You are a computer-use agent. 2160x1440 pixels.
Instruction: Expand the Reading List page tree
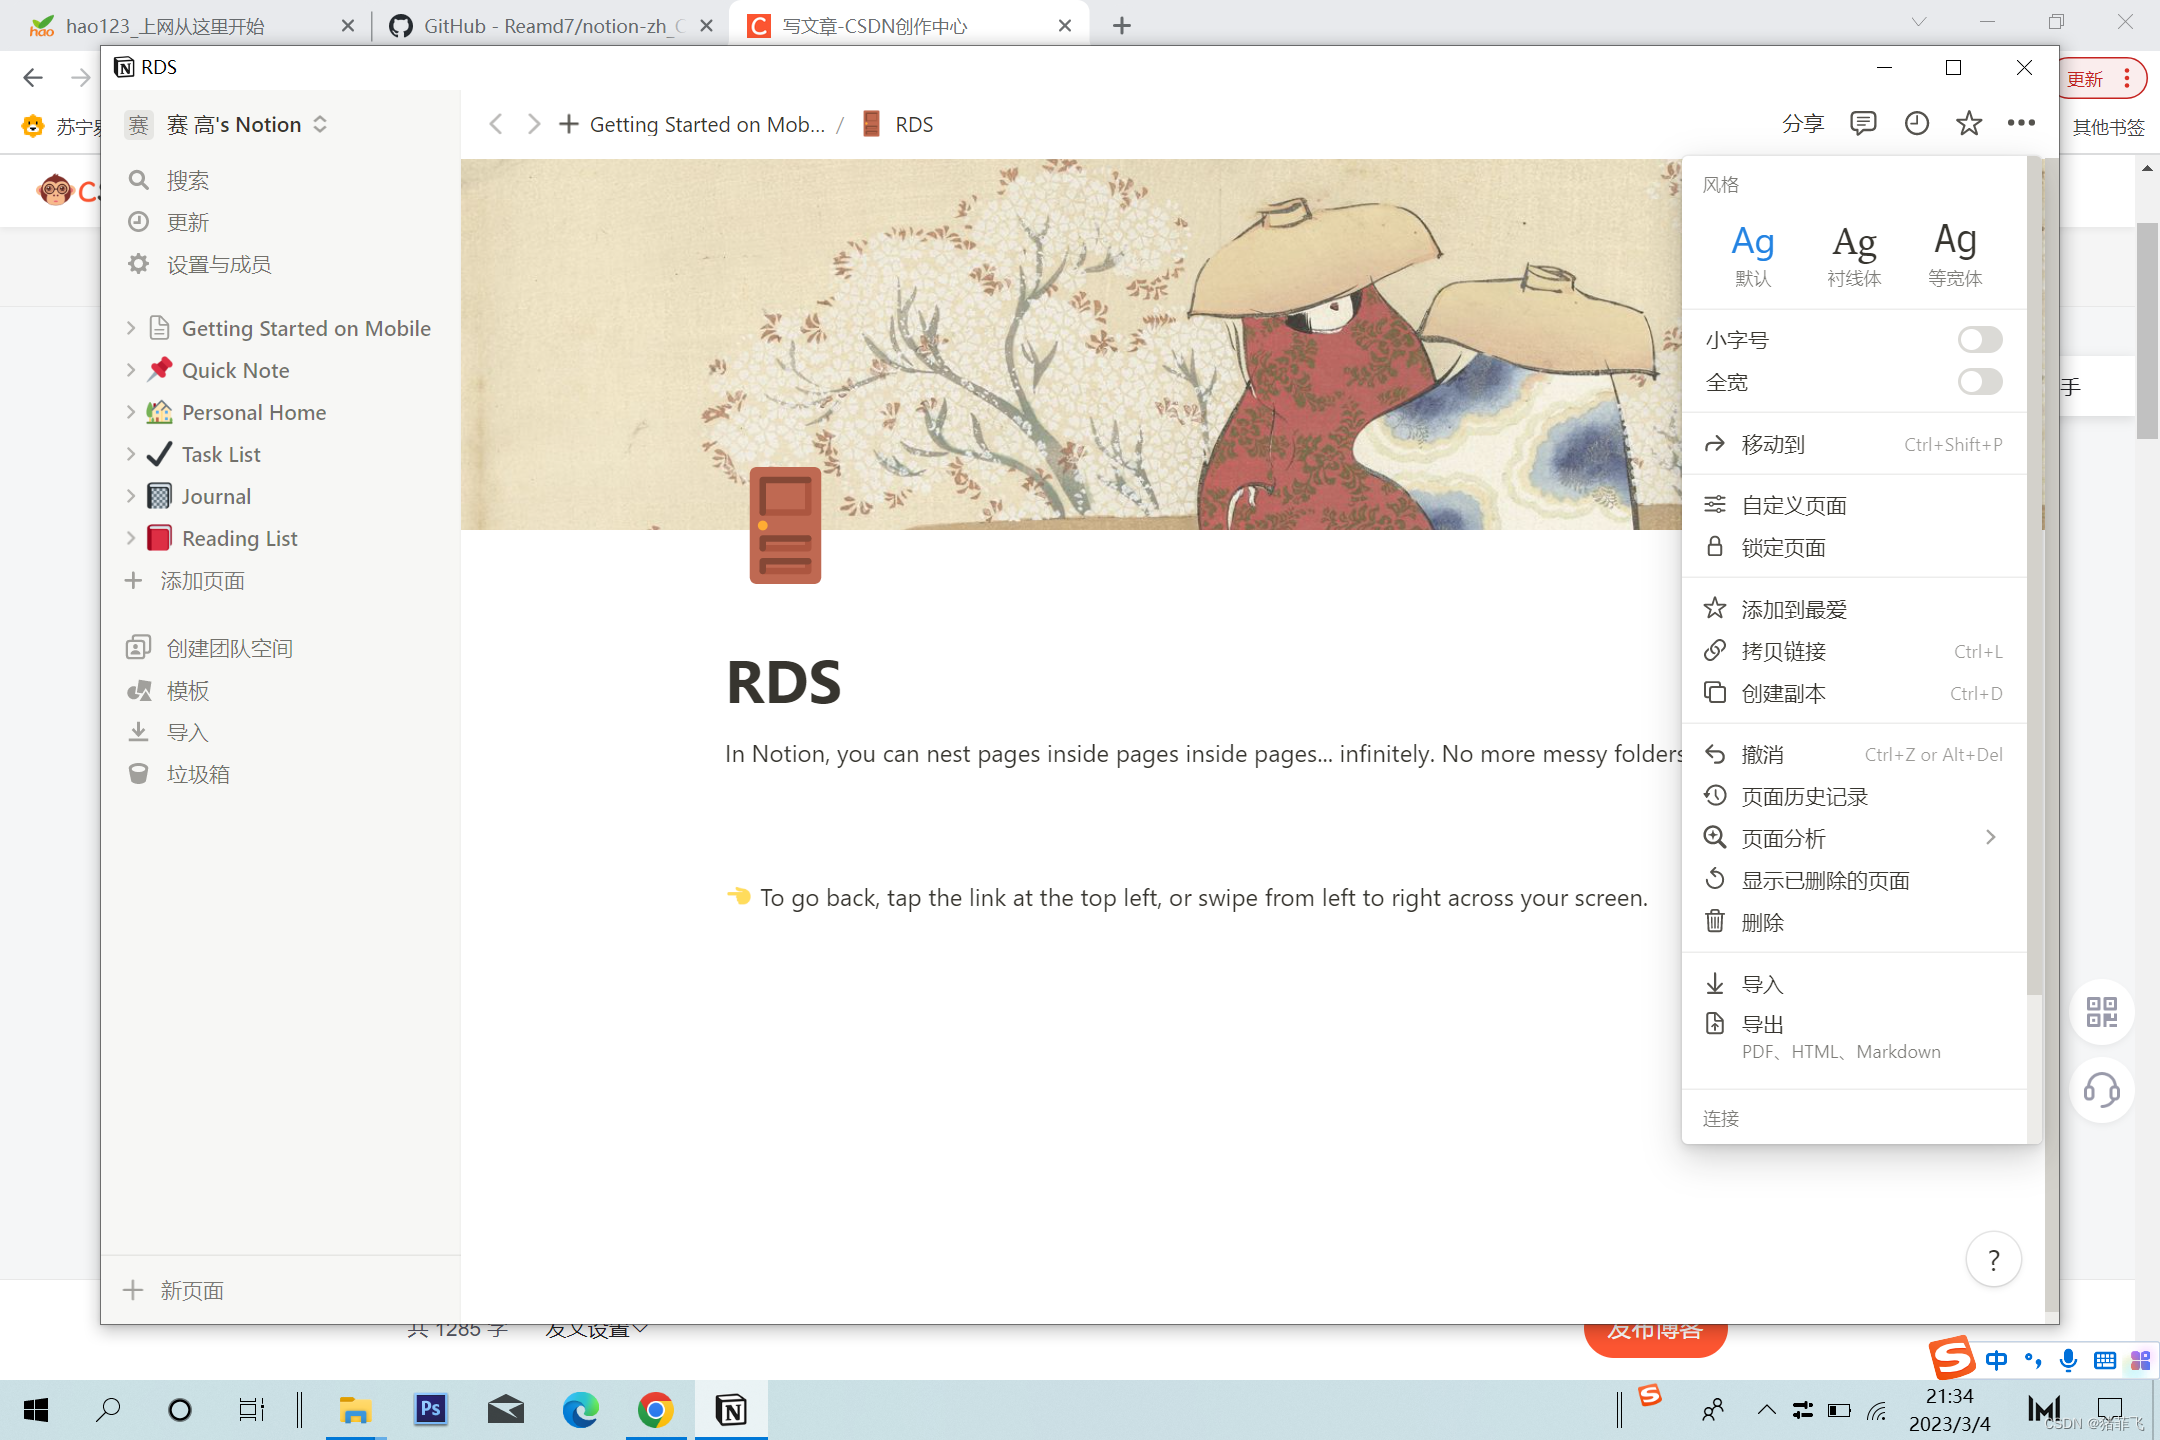pyautogui.click(x=131, y=539)
